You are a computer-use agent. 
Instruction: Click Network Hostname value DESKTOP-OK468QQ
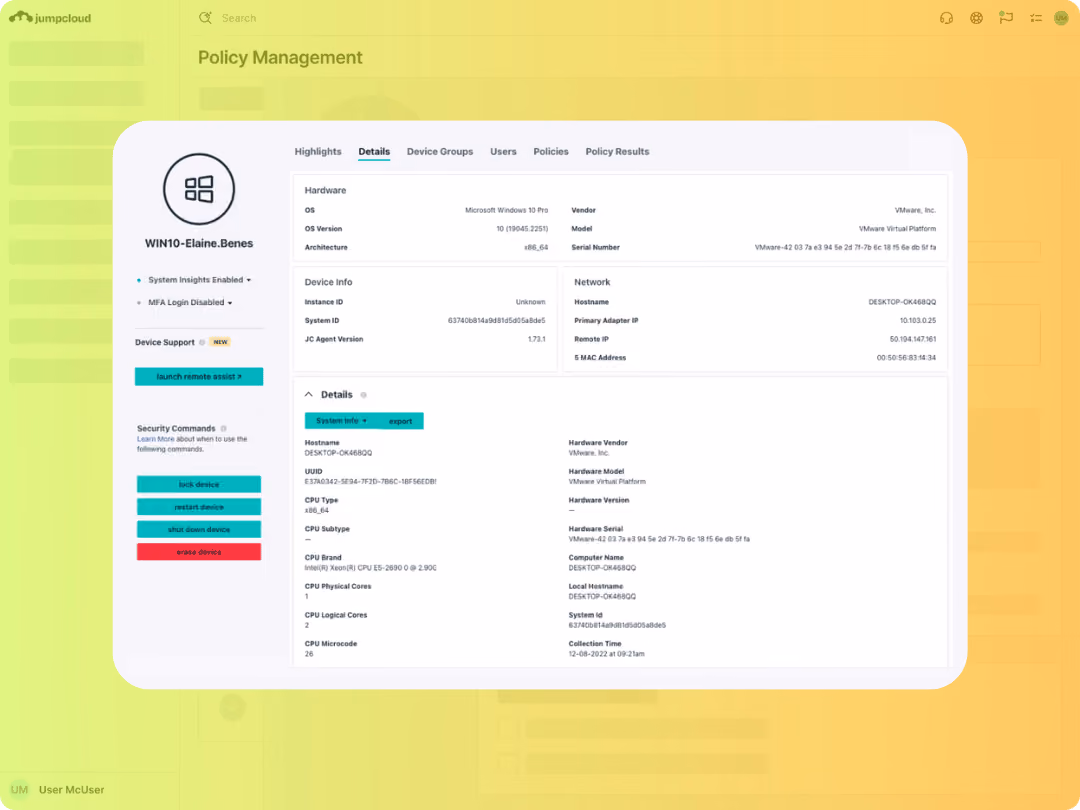(902, 302)
